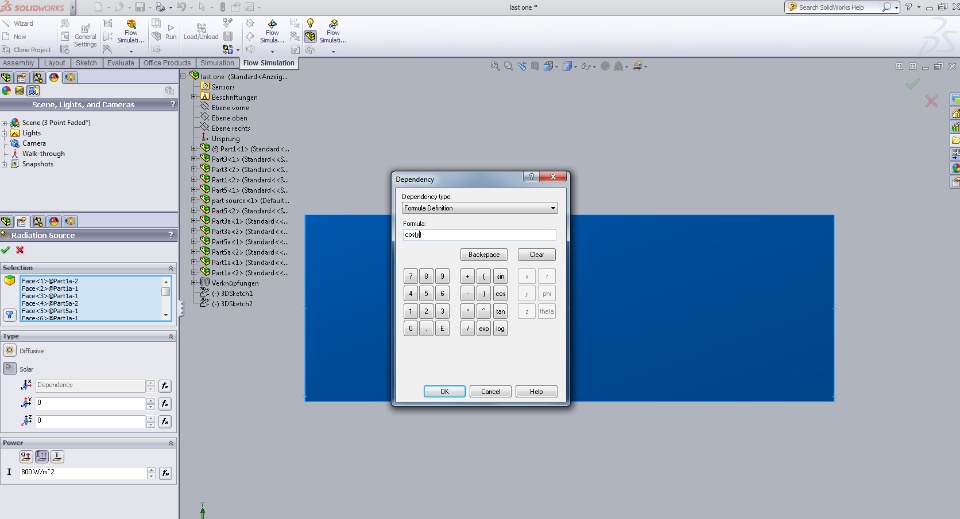Click the sin function button
960x519 pixels.
[x=500, y=276]
